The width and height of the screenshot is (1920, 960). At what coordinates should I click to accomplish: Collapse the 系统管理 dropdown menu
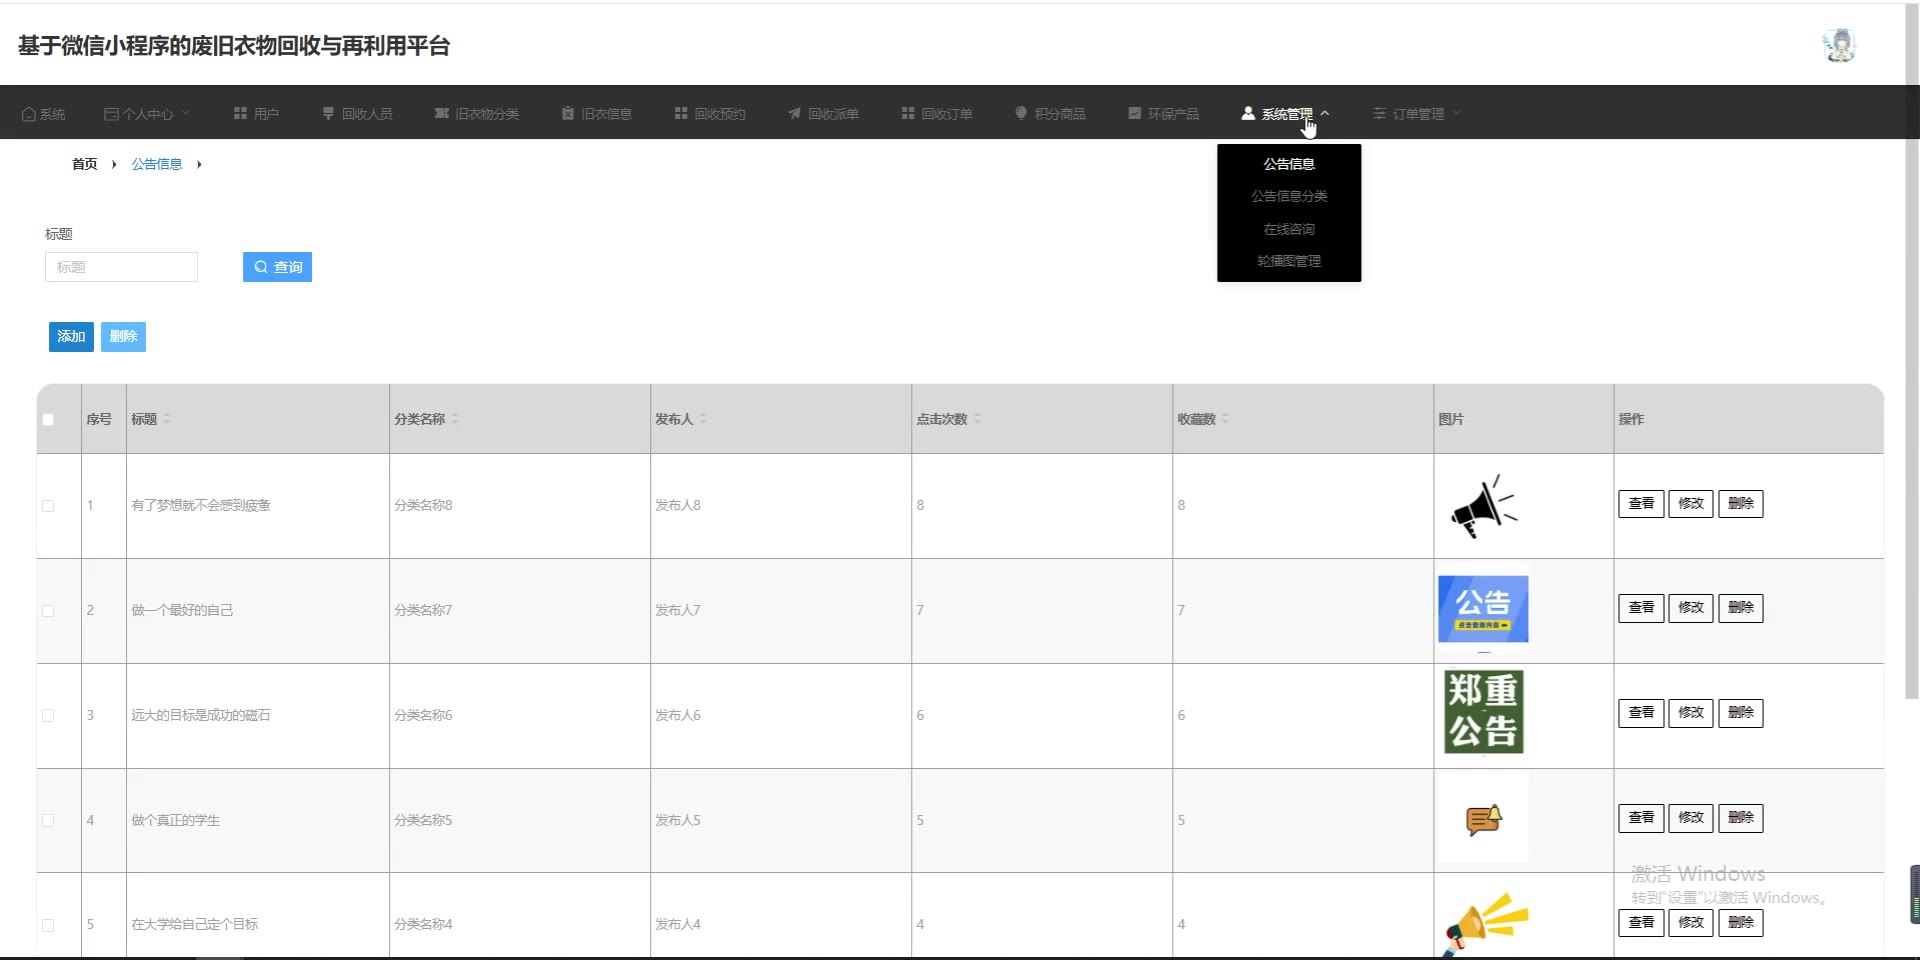pos(1286,114)
